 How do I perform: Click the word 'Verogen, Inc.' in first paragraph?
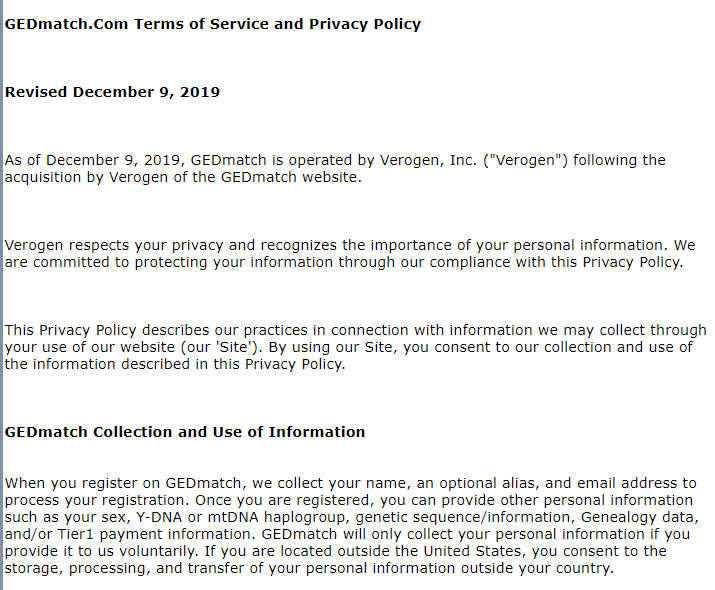click(x=428, y=160)
